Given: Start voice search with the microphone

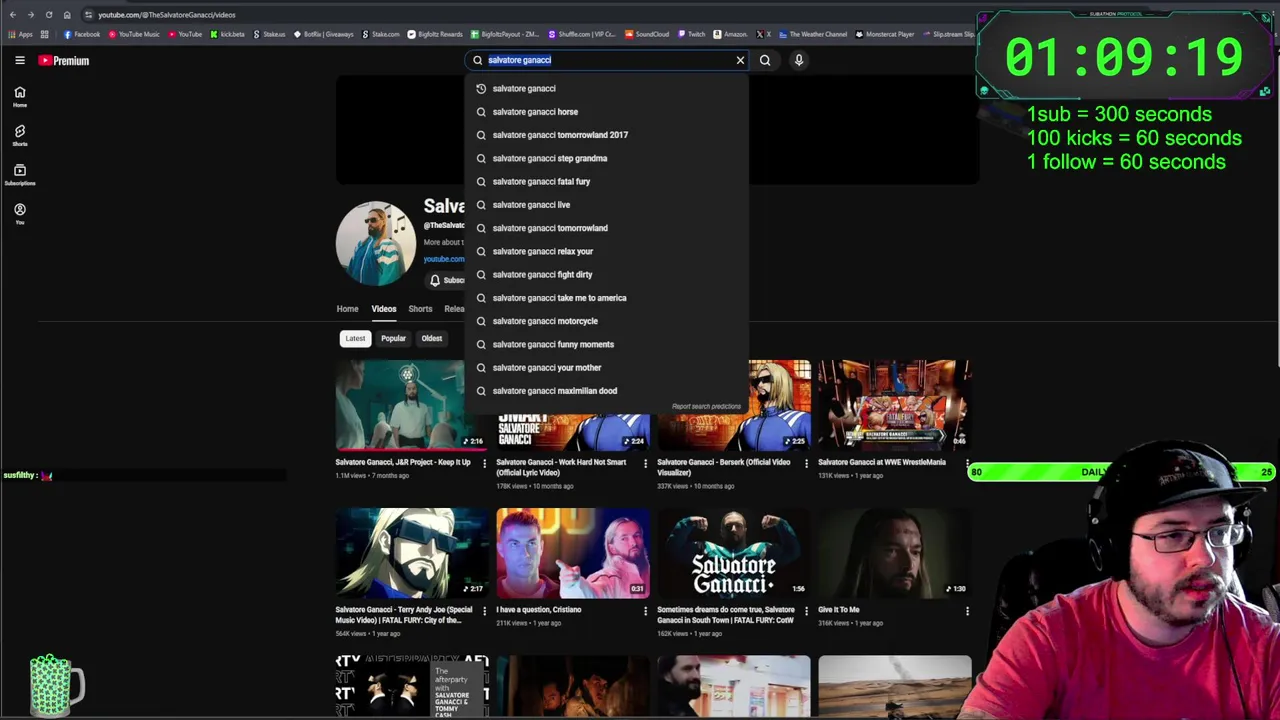Looking at the screenshot, I should click(x=799, y=60).
